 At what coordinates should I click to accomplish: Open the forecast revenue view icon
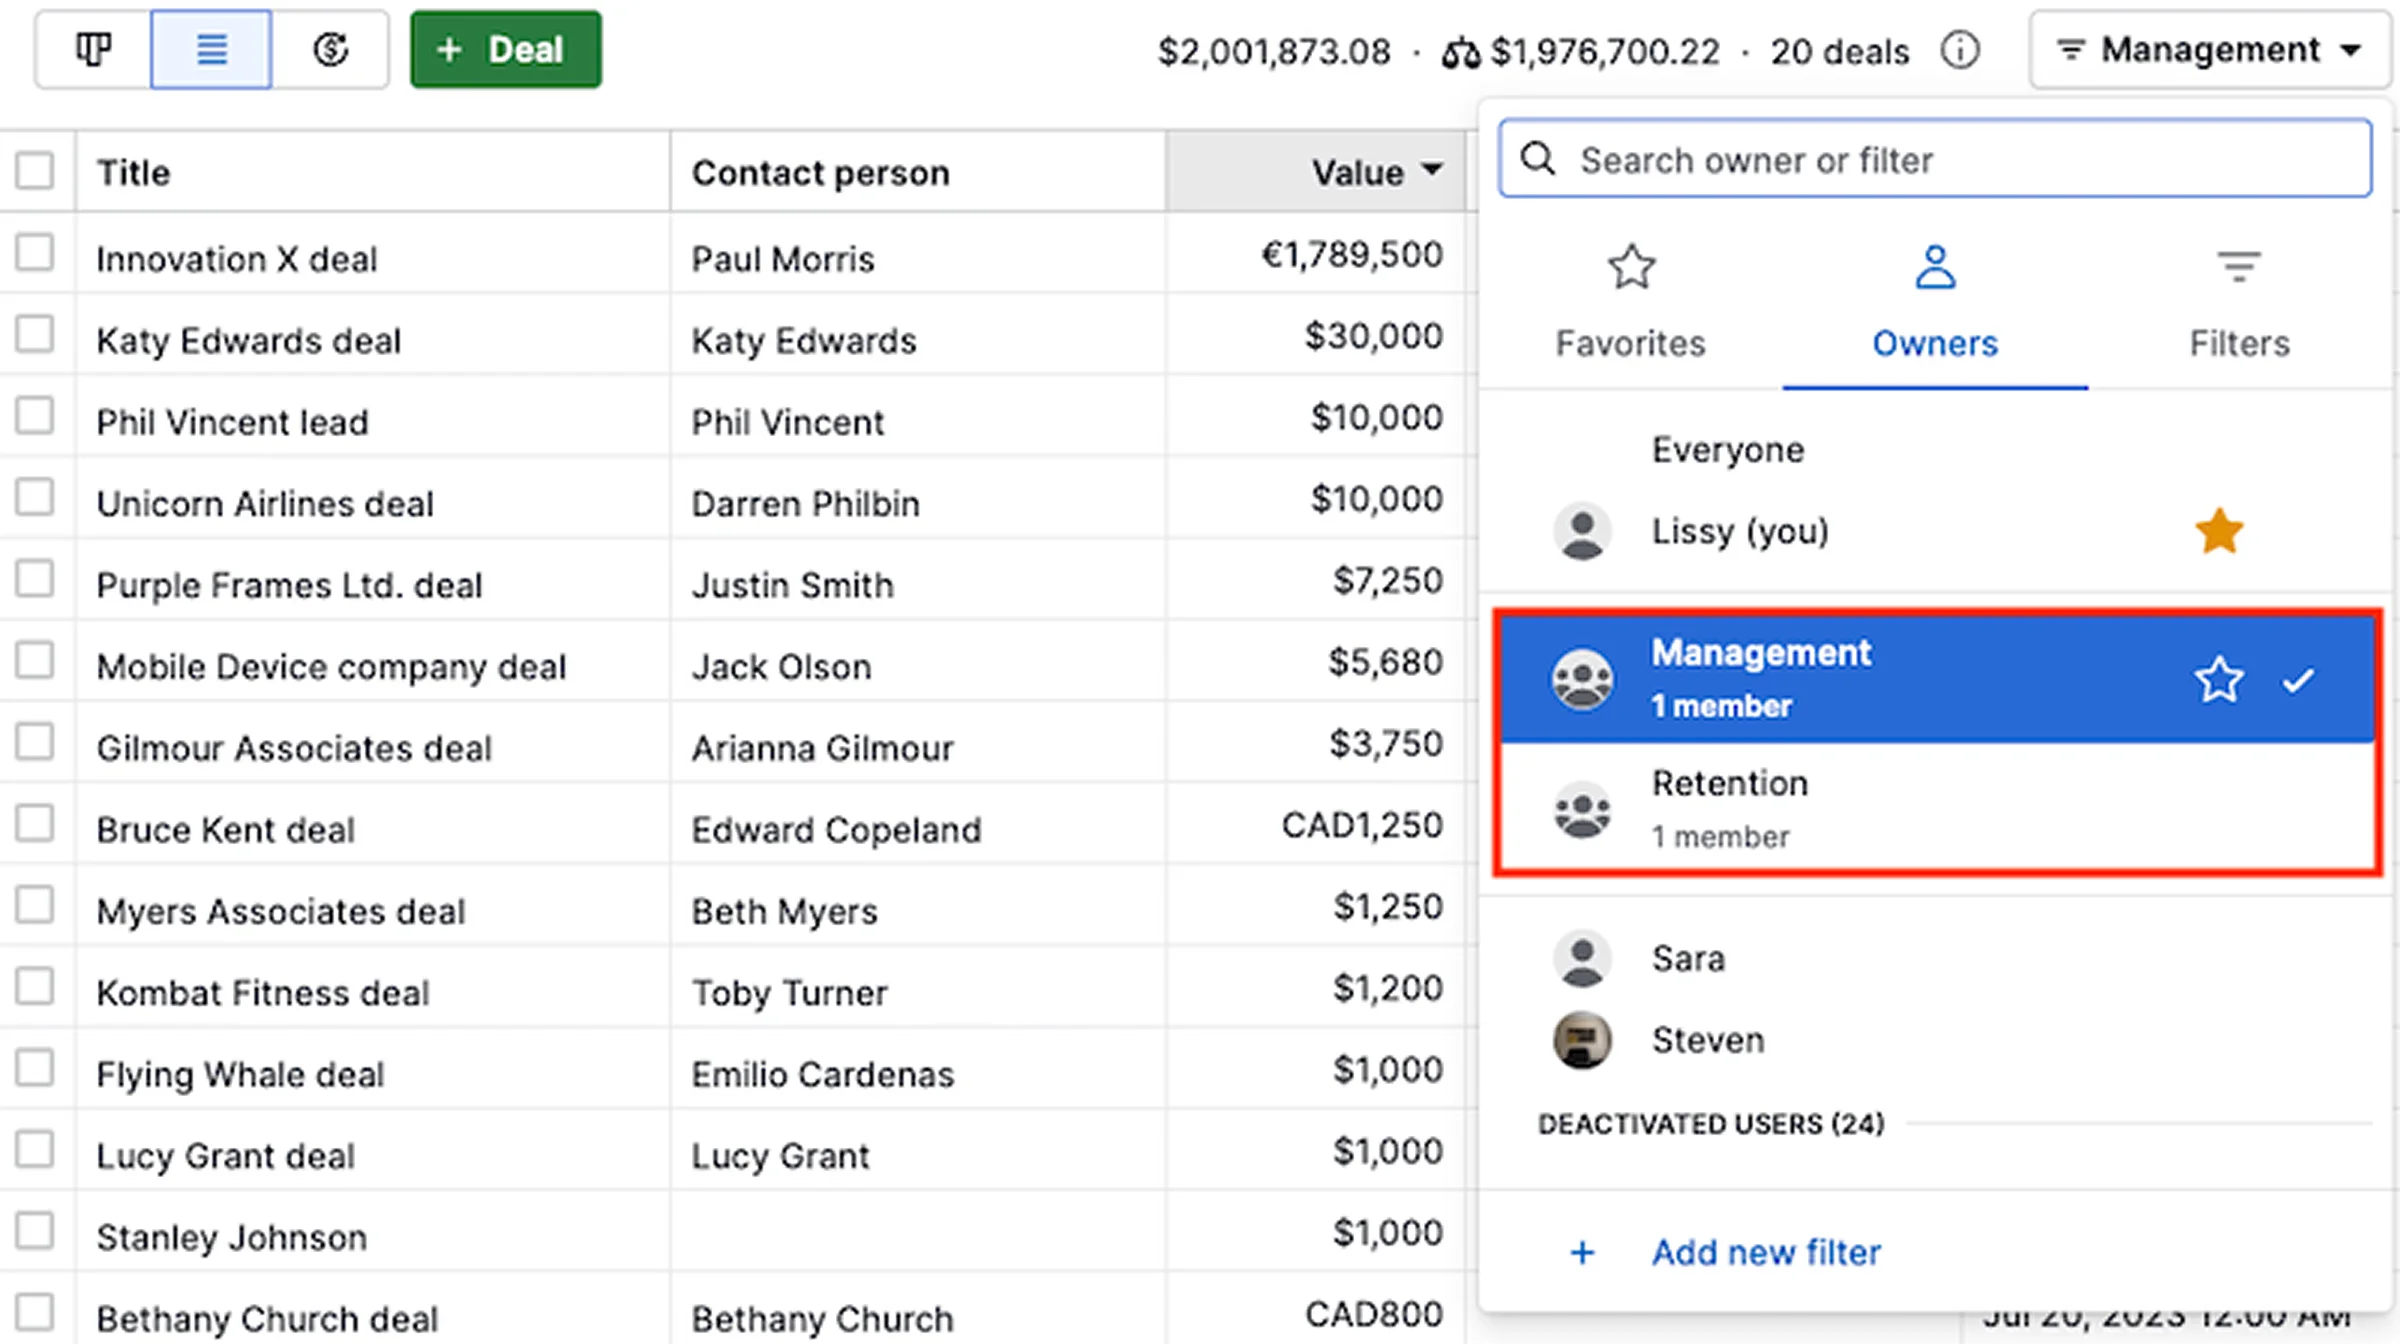tap(330, 48)
